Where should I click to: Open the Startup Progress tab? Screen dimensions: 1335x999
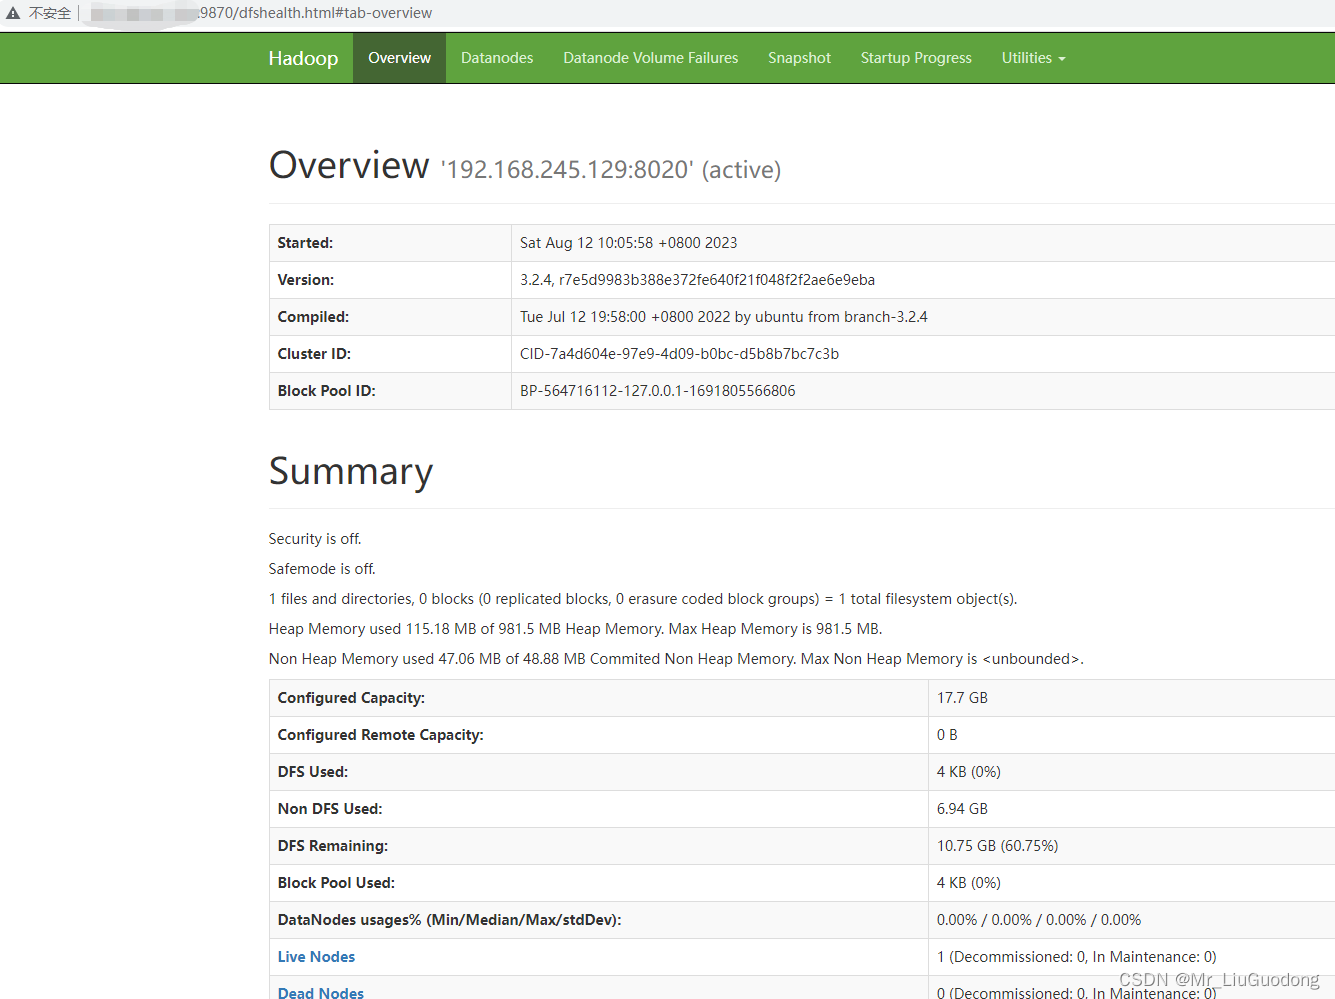click(916, 58)
